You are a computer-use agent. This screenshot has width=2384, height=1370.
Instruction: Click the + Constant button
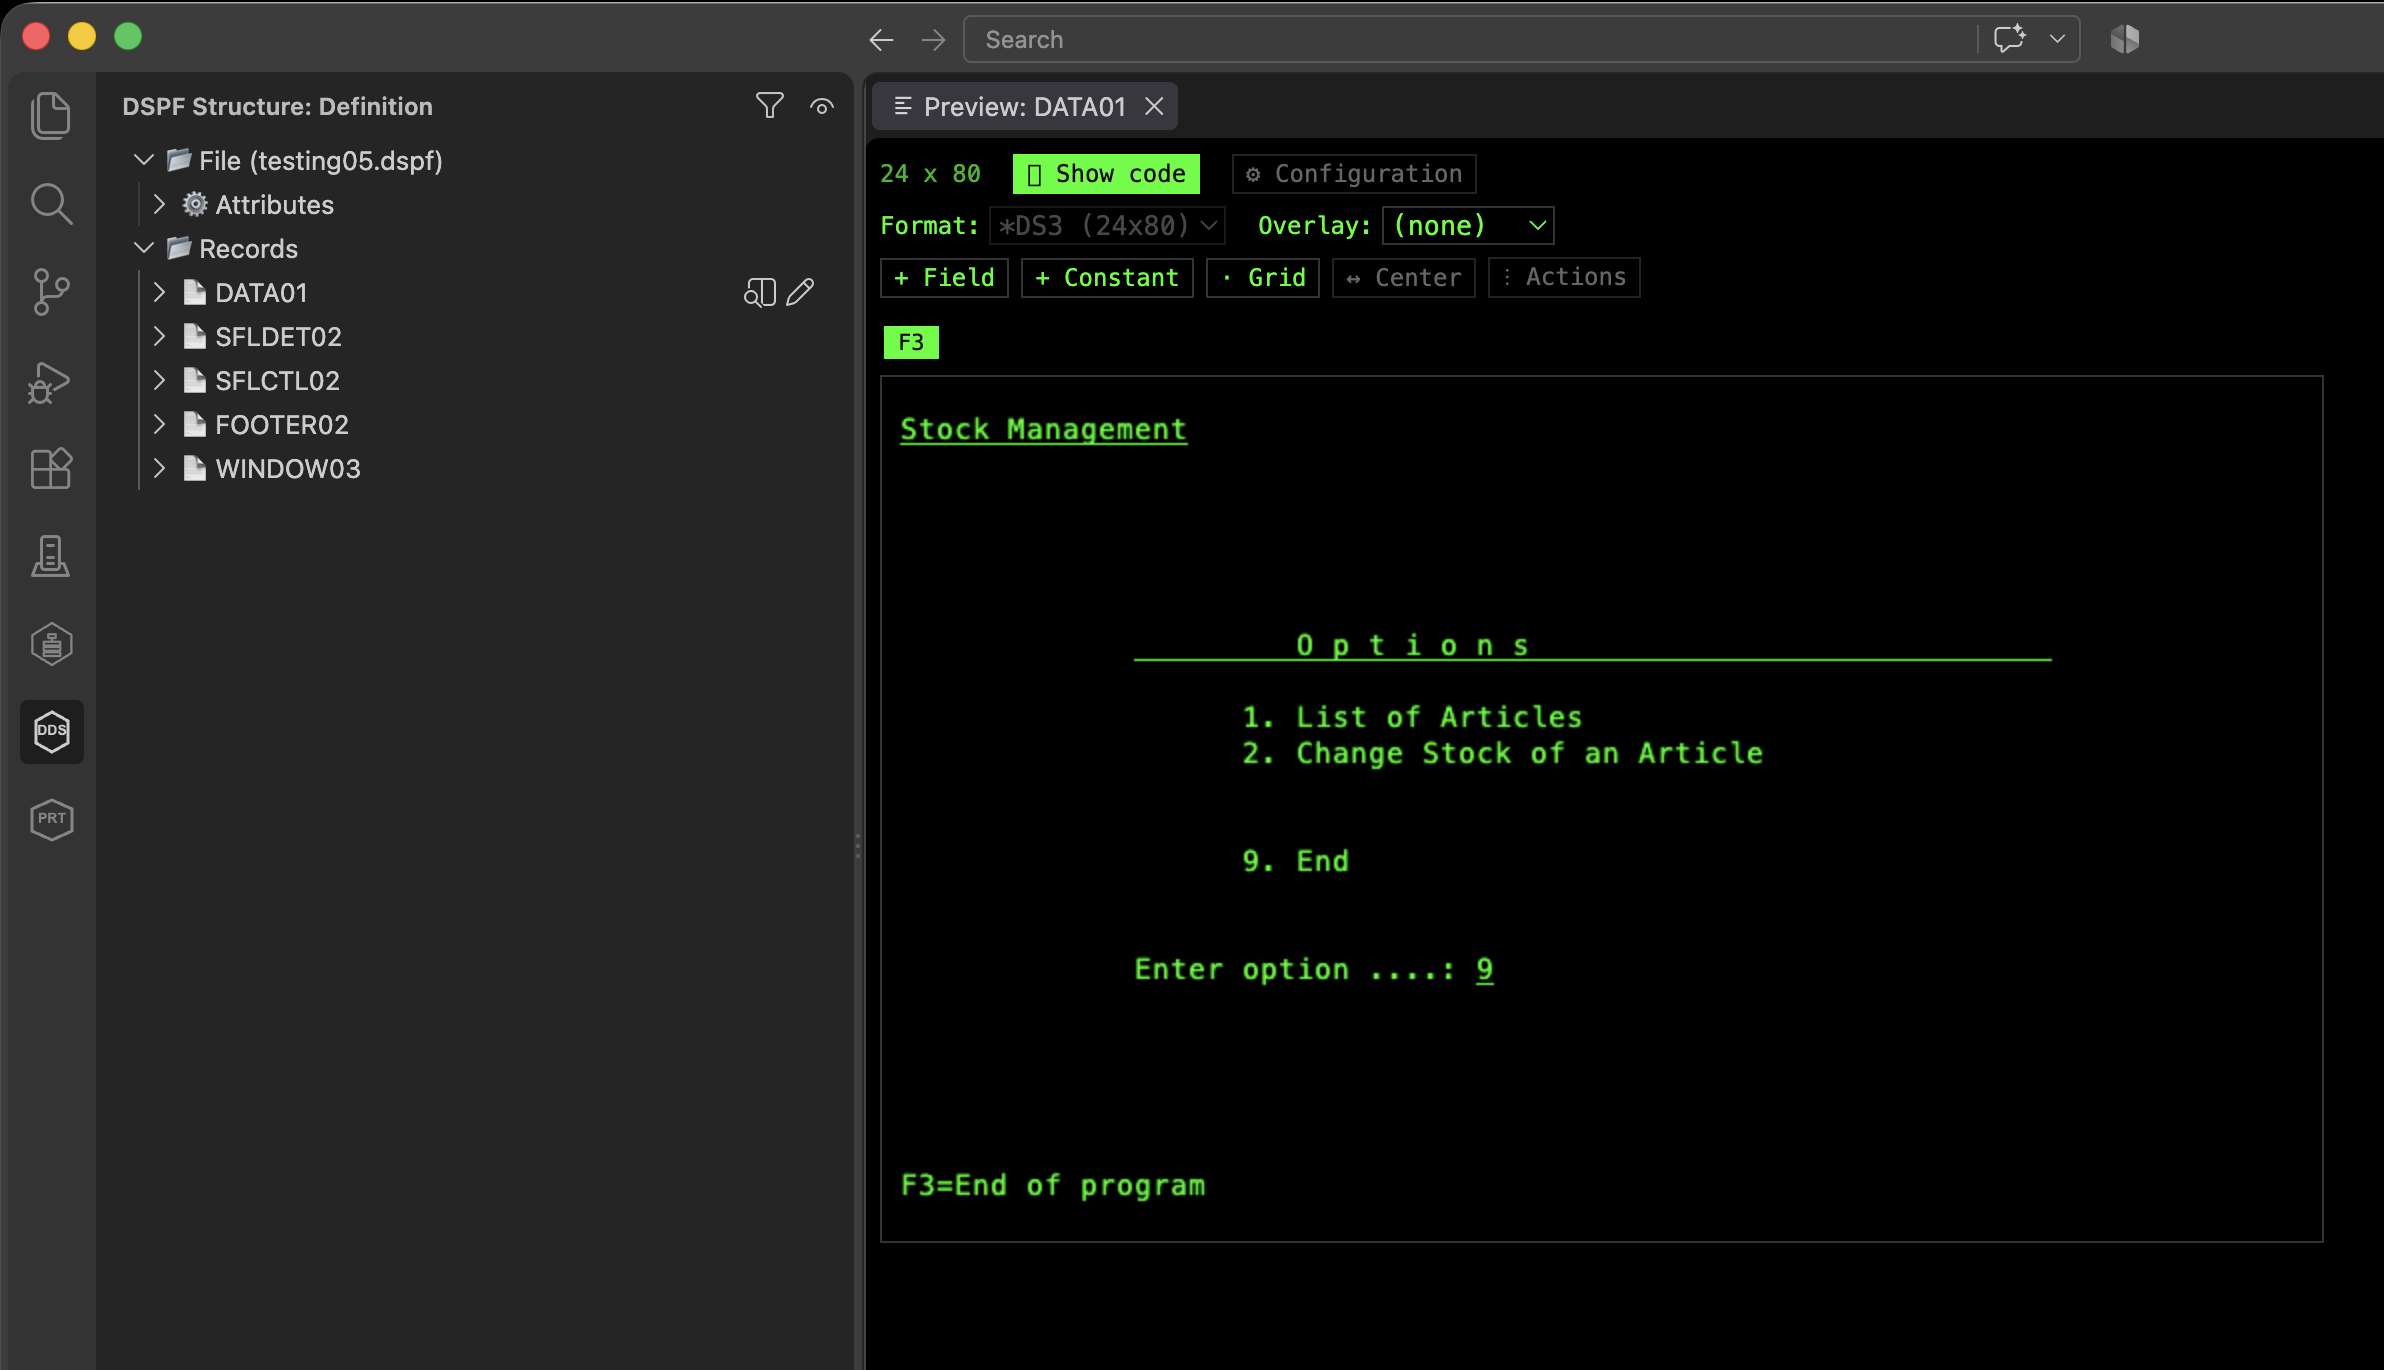pos(1107,277)
